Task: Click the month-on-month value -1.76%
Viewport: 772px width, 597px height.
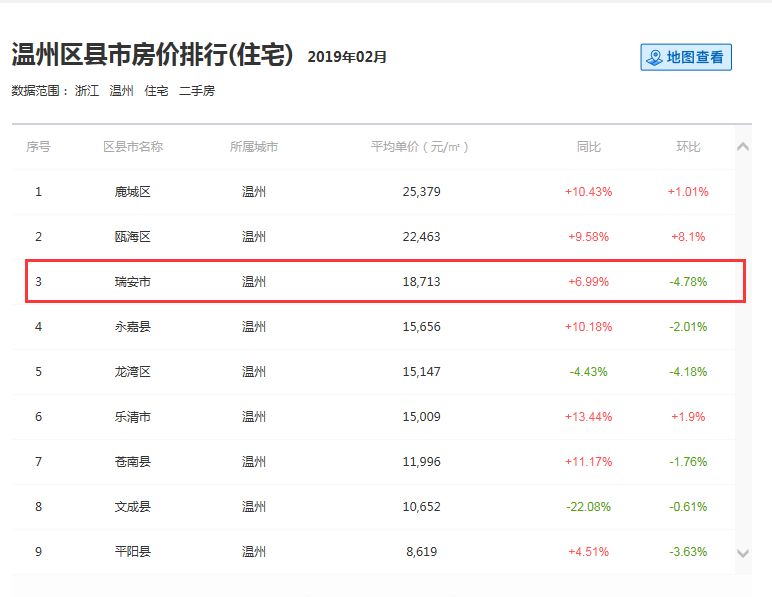Action: click(x=688, y=462)
